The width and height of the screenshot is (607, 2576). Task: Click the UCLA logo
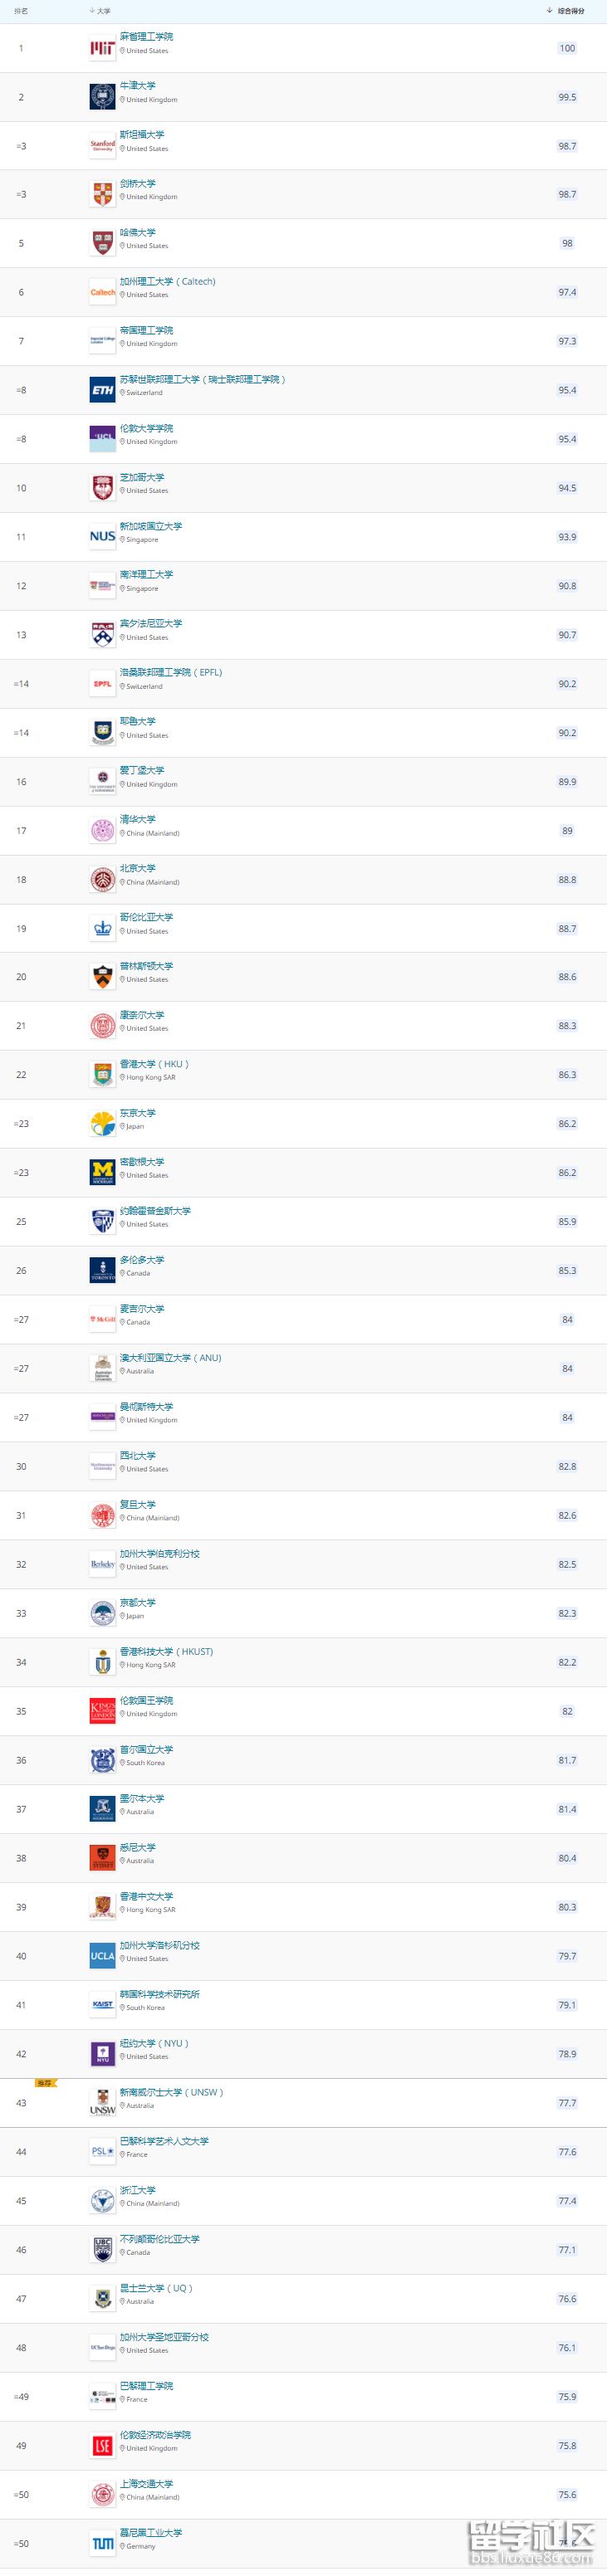(102, 1956)
